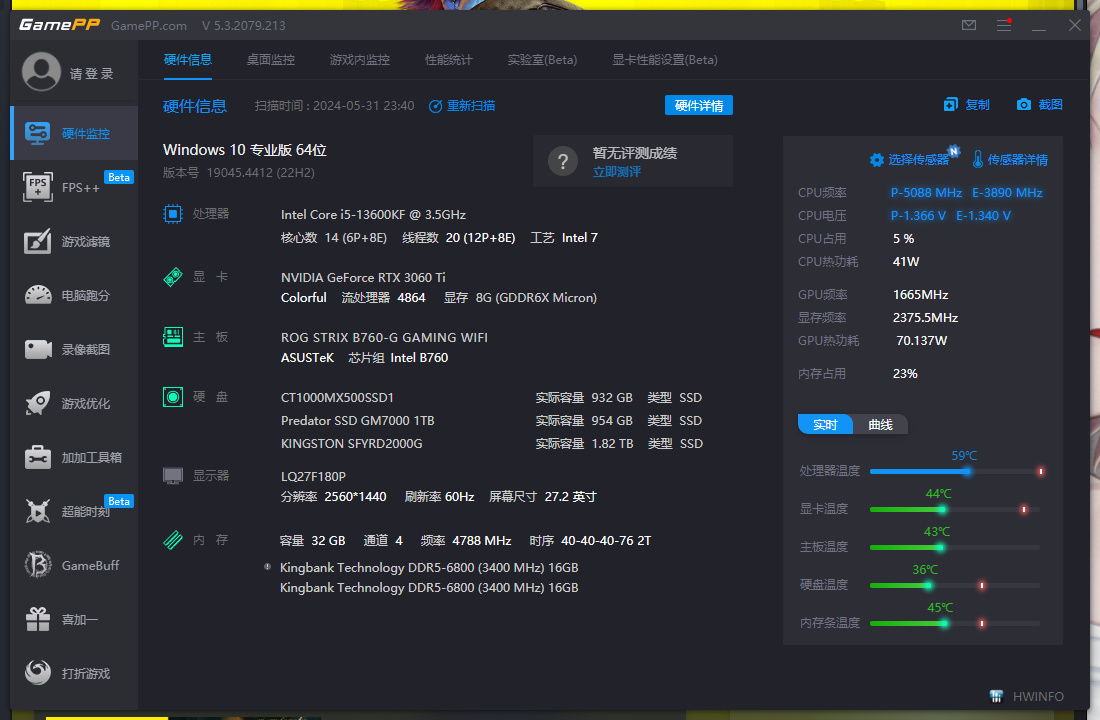Click the 选择传感器 gear icon
Viewport: 1100px width, 720px height.
tap(876, 160)
